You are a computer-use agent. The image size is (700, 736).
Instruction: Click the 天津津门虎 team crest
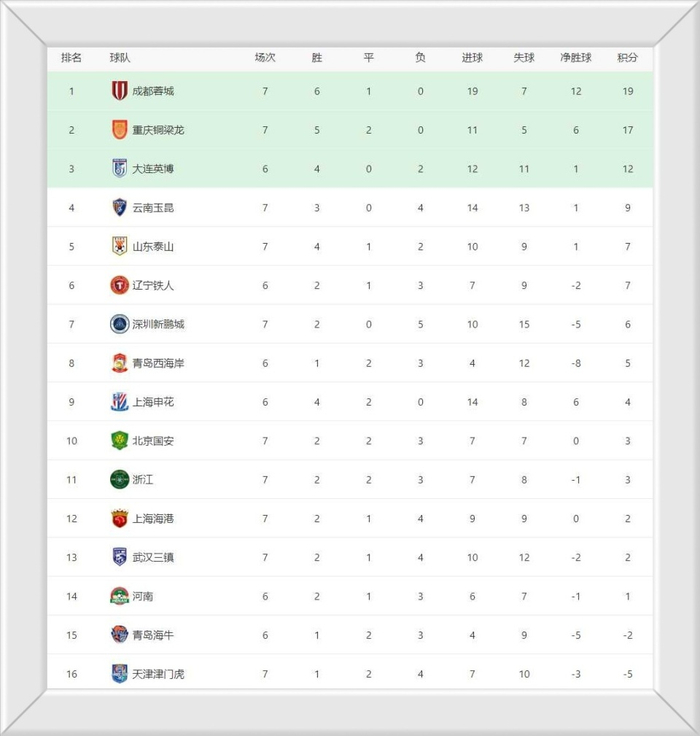point(120,674)
